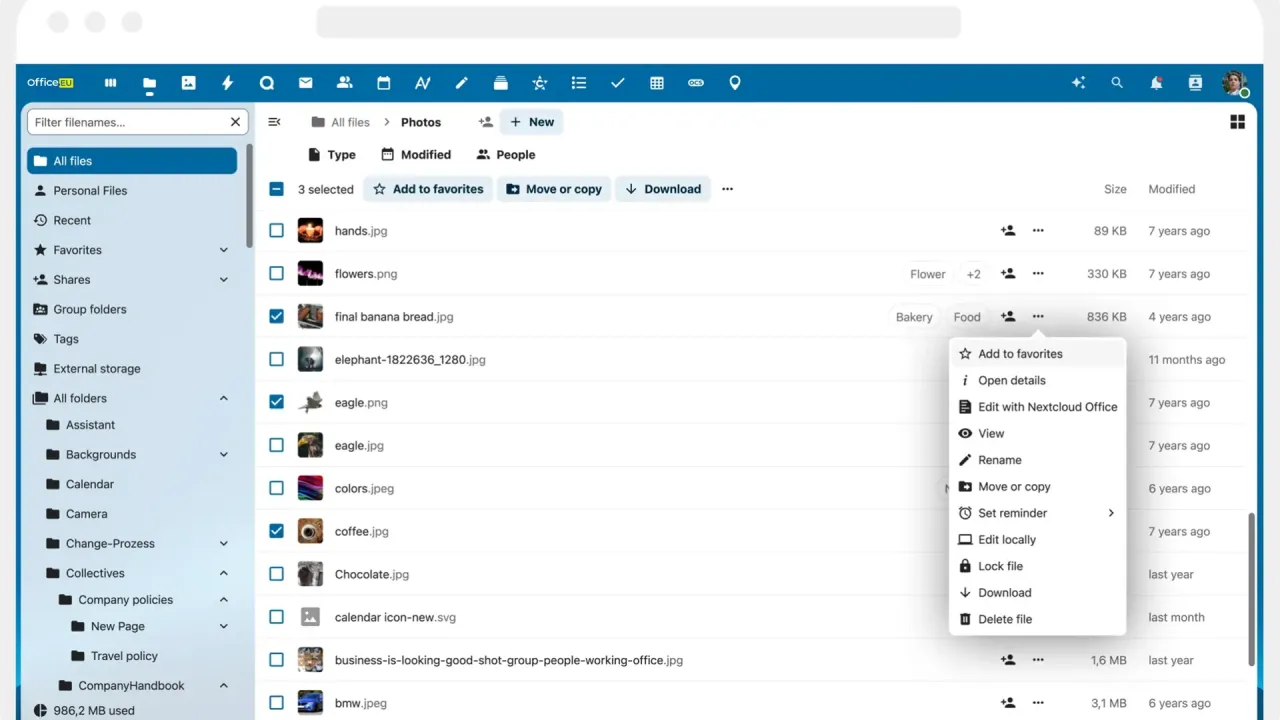The image size is (1280, 720).
Task: Switch to grid view icon
Action: pyautogui.click(x=1237, y=122)
